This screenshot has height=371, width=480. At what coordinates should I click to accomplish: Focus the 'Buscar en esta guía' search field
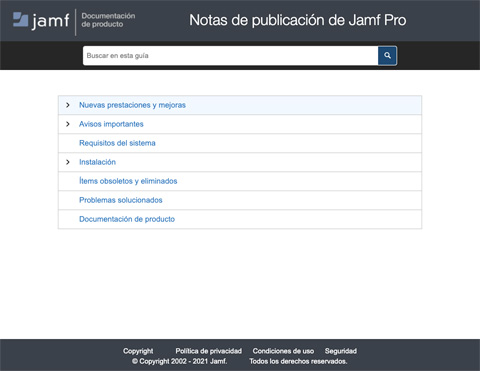(230, 56)
